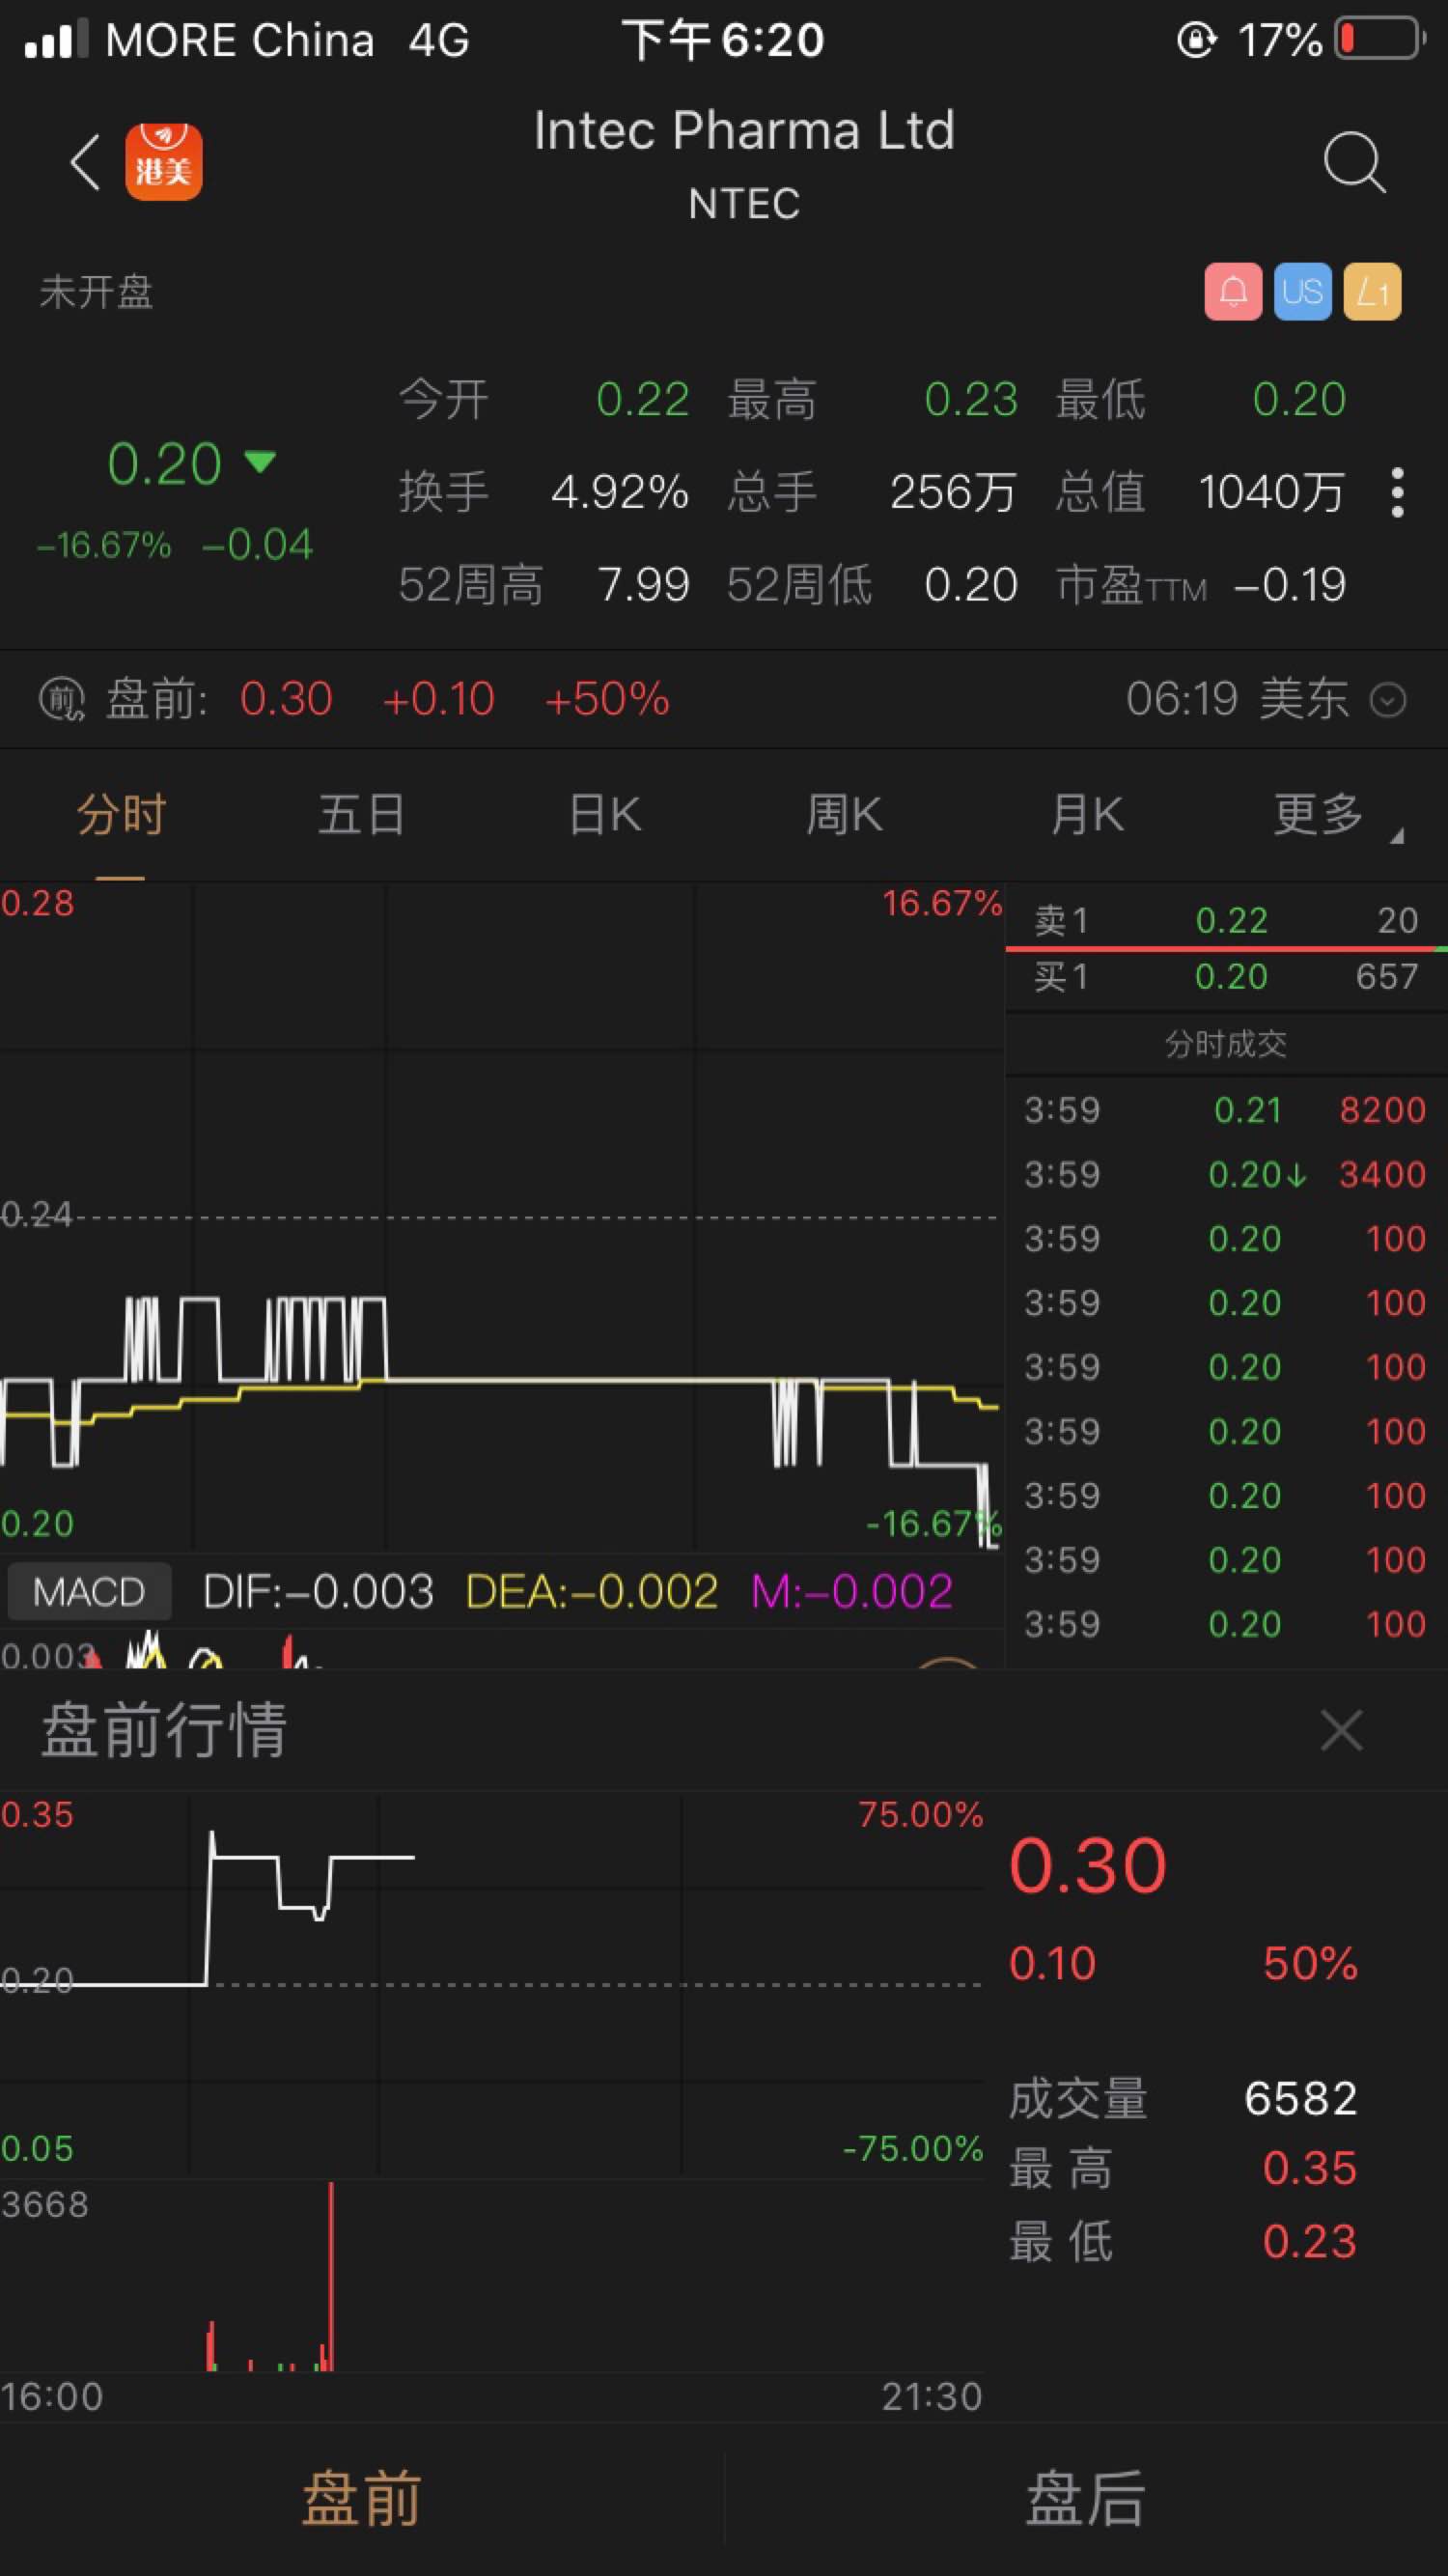Tap the Intec Pharma Ltd title
Image resolution: width=1448 pixels, height=2576 pixels.
(x=744, y=131)
